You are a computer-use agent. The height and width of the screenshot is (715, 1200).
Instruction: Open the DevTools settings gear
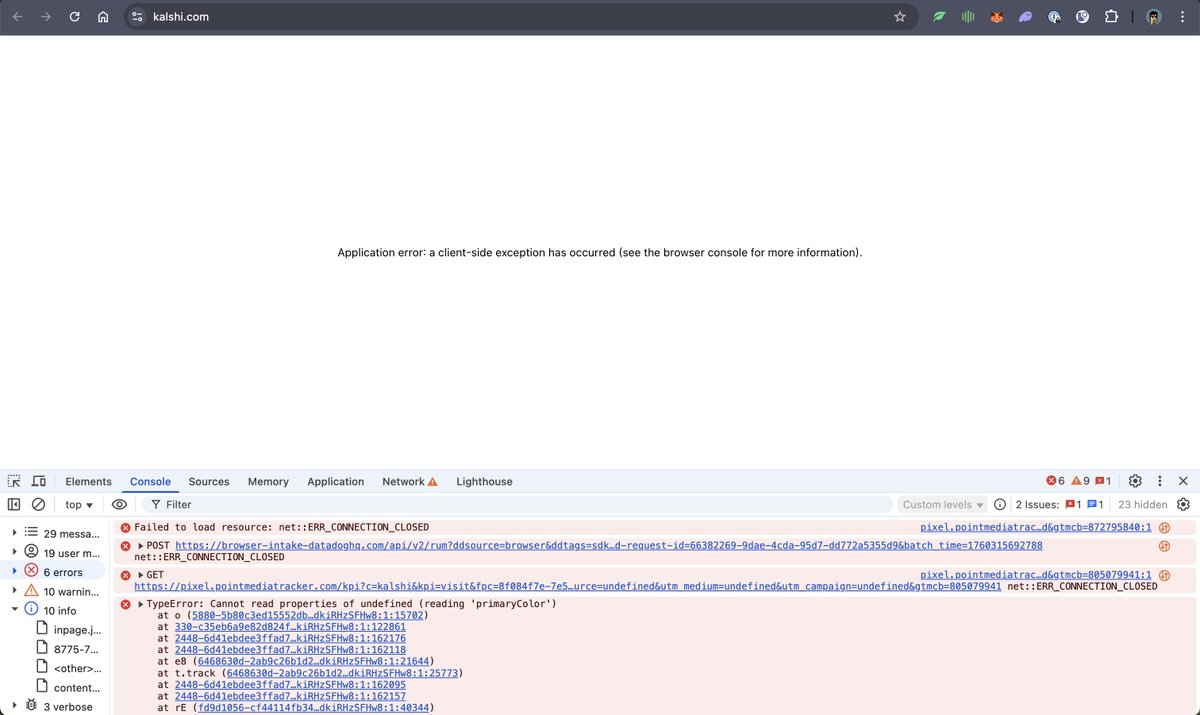1135,481
